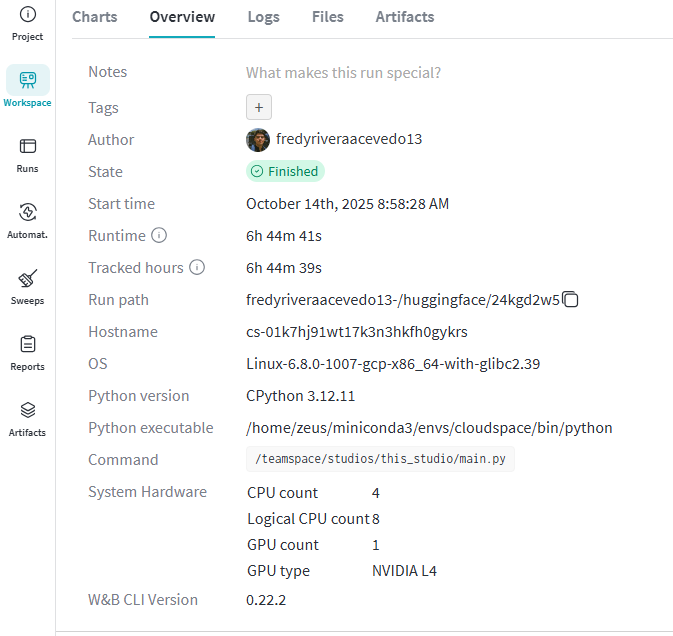Click the command /teamspace/studios/this_studio/main.py
The width and height of the screenshot is (673, 636).
tap(380, 459)
